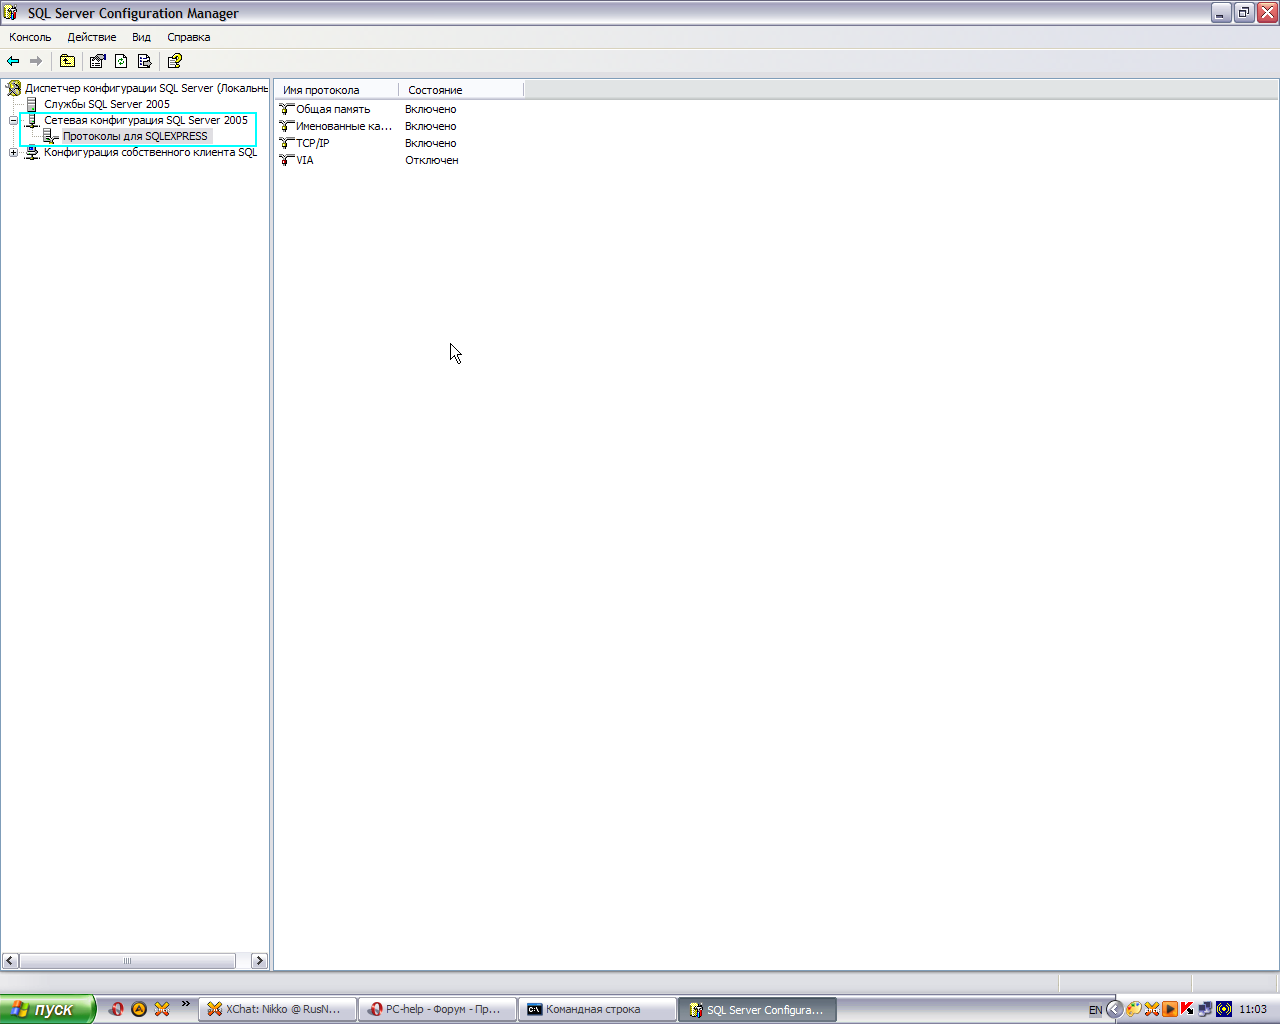Open the Справка menu
This screenshot has height=1024, width=1280.
pos(189,37)
